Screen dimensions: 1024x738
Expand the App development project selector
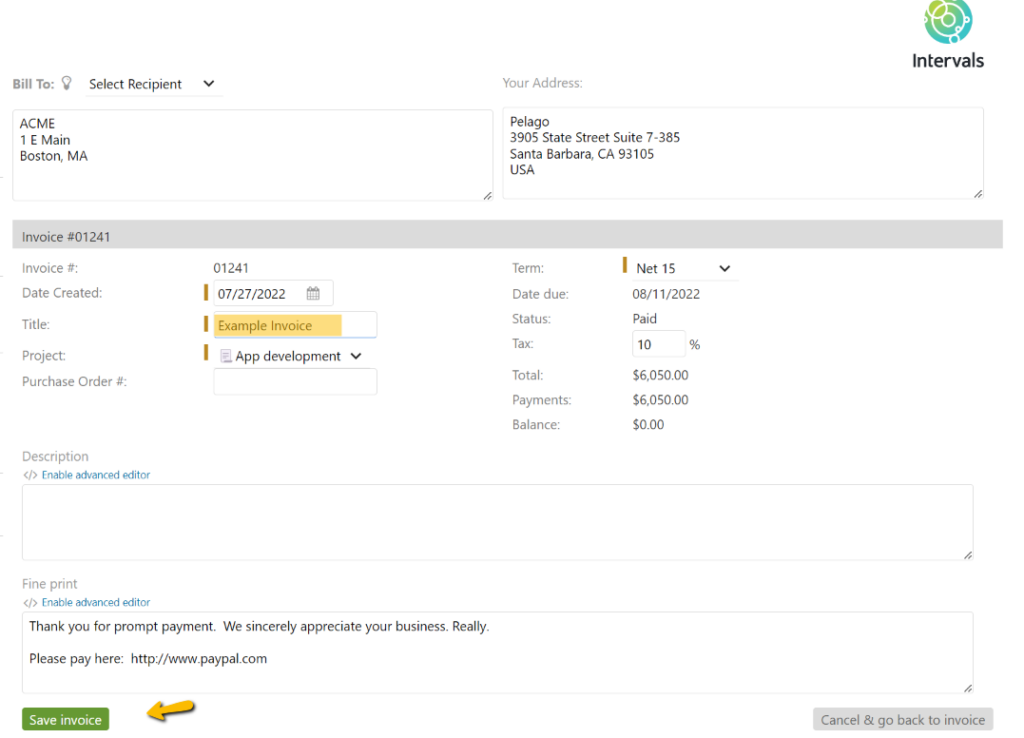357,355
